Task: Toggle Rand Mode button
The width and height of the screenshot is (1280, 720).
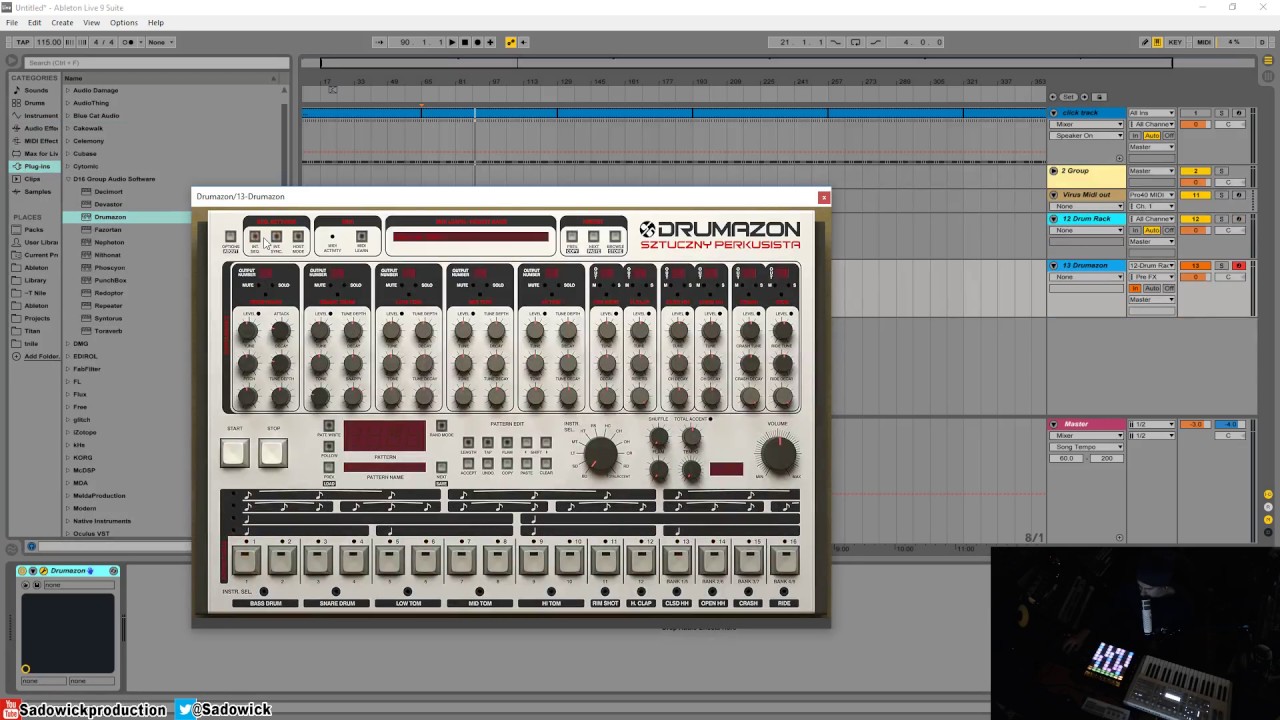Action: click(x=441, y=426)
